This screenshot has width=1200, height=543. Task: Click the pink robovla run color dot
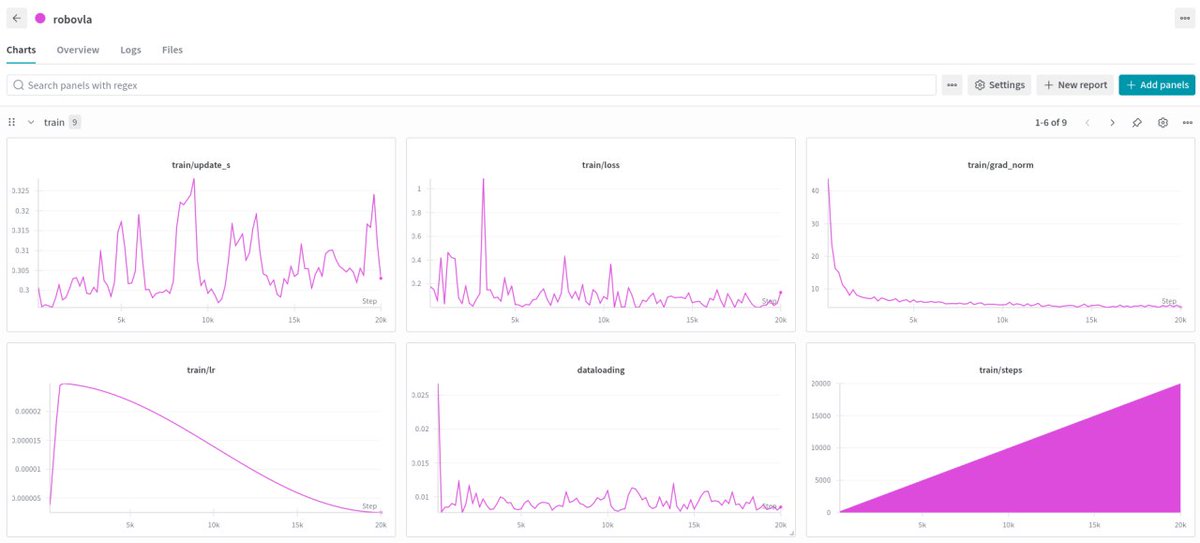tap(40, 18)
